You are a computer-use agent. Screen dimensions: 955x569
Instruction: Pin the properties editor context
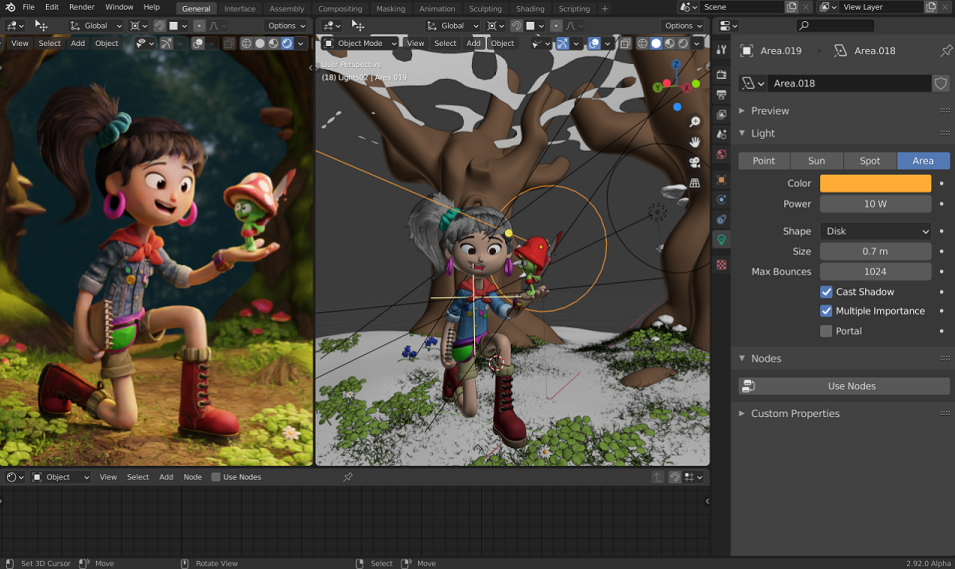[x=946, y=51]
